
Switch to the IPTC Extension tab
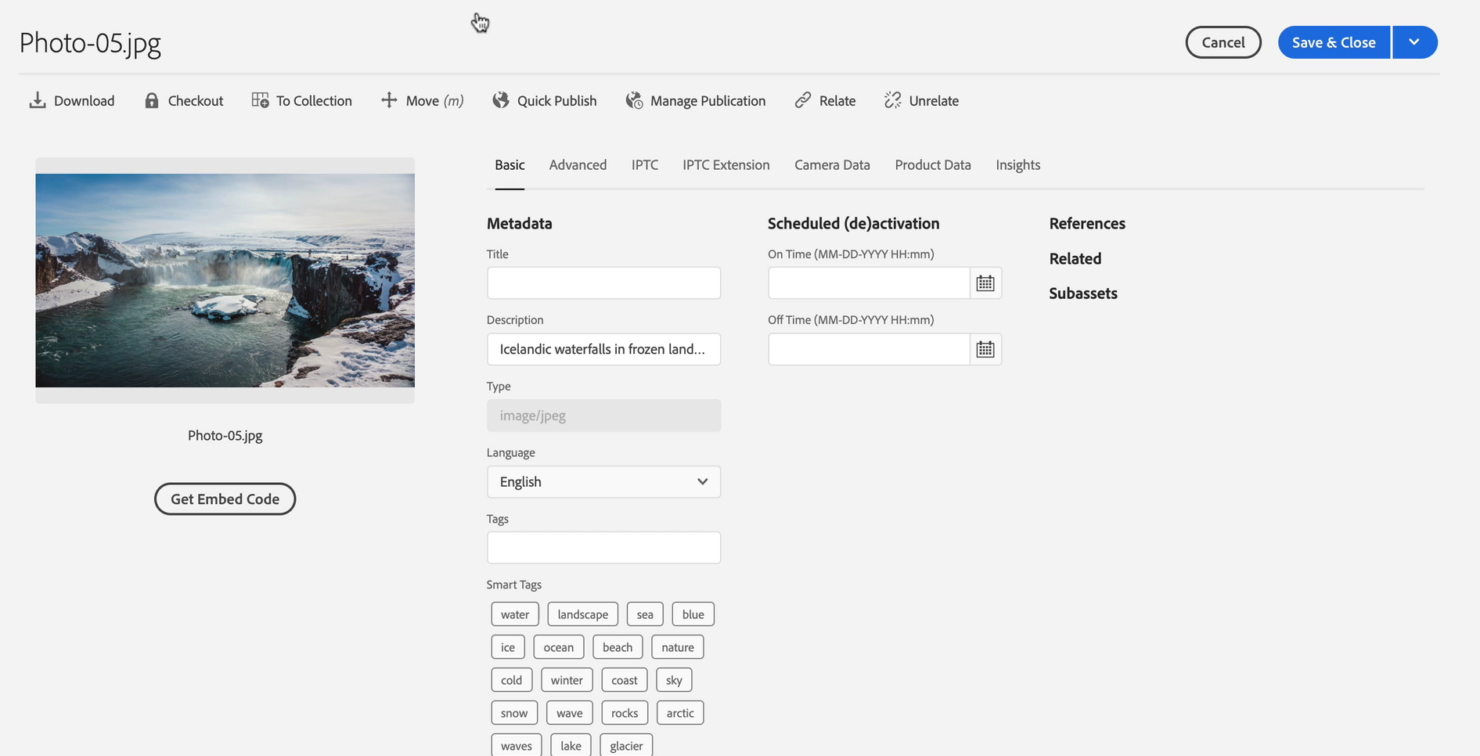tap(726, 165)
